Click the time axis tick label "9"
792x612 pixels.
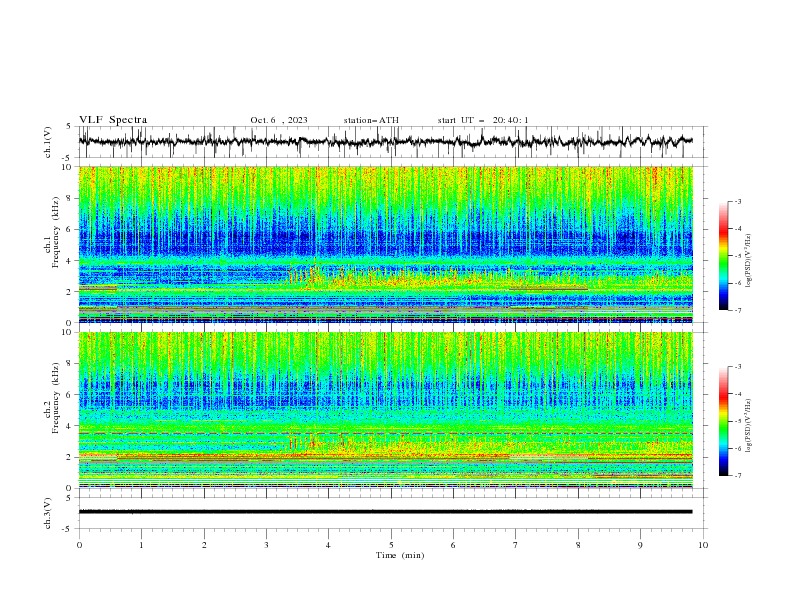pyautogui.click(x=640, y=545)
